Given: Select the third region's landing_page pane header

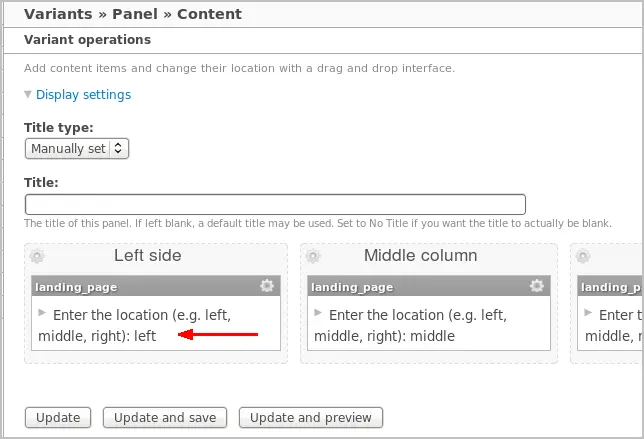Looking at the screenshot, I should click(610, 286).
